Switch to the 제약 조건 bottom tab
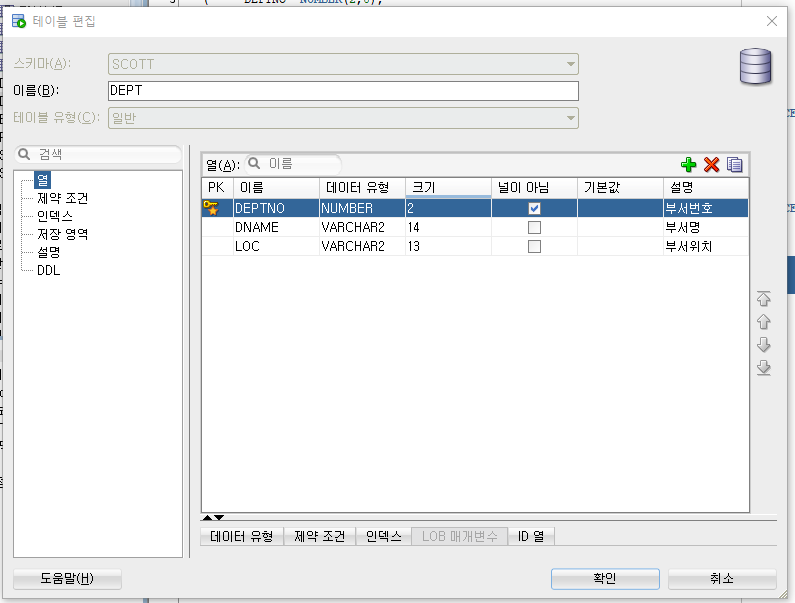The height and width of the screenshot is (603, 795). point(319,536)
